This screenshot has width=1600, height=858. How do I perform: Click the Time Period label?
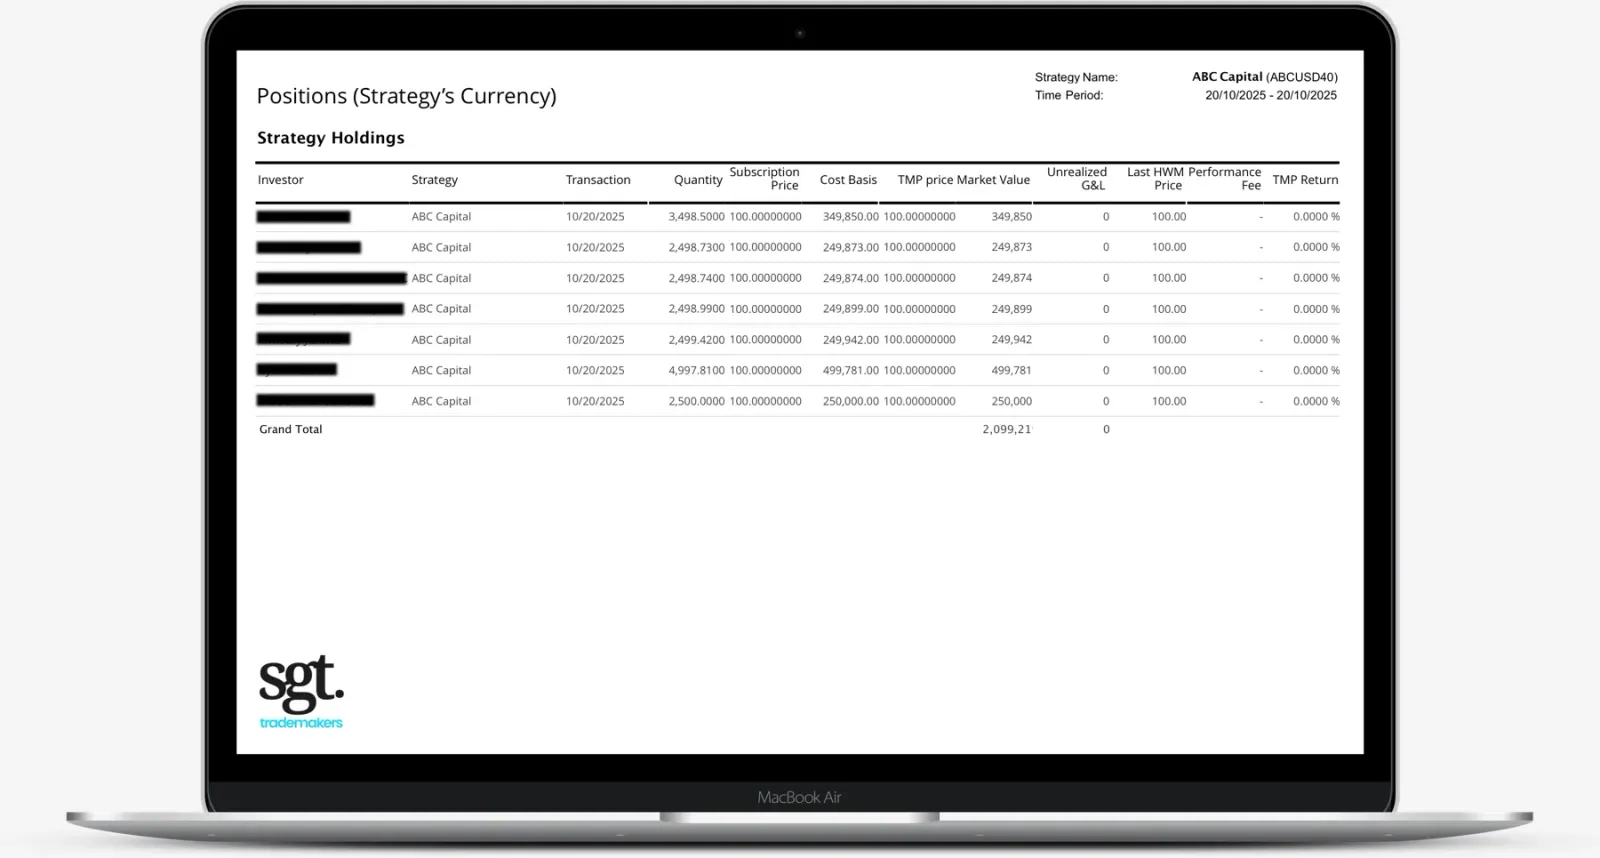click(1069, 95)
